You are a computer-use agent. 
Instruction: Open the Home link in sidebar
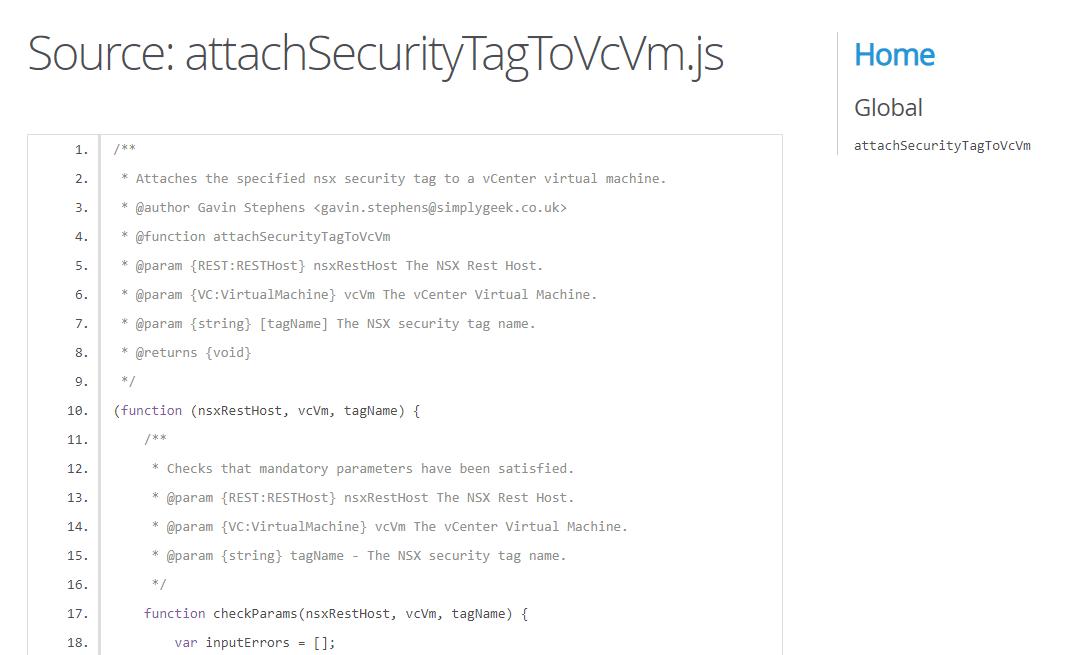894,55
